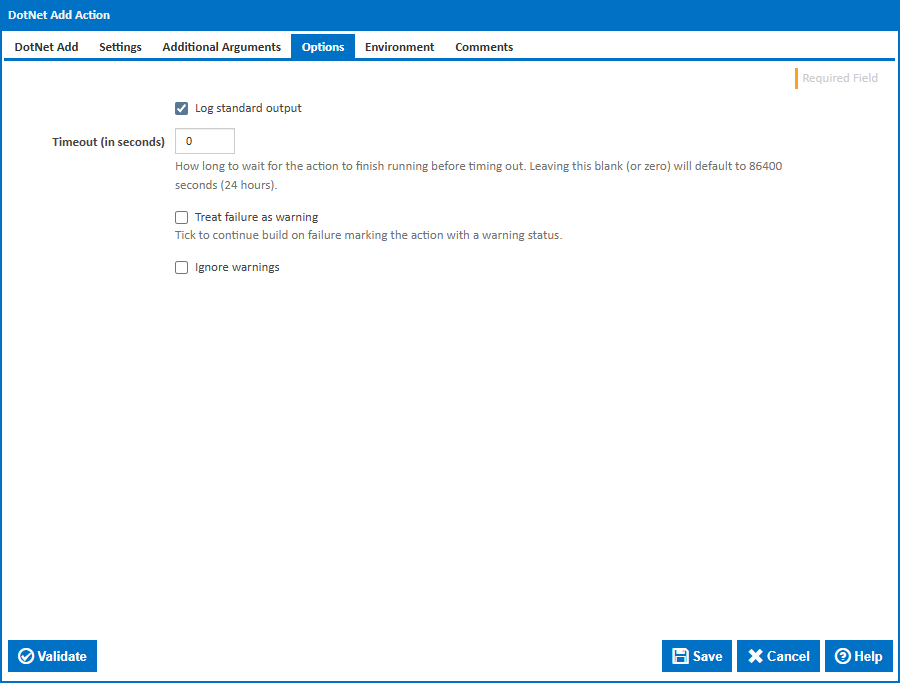Save the DotNet Add Action
Image resolution: width=900 pixels, height=683 pixels.
pos(696,656)
